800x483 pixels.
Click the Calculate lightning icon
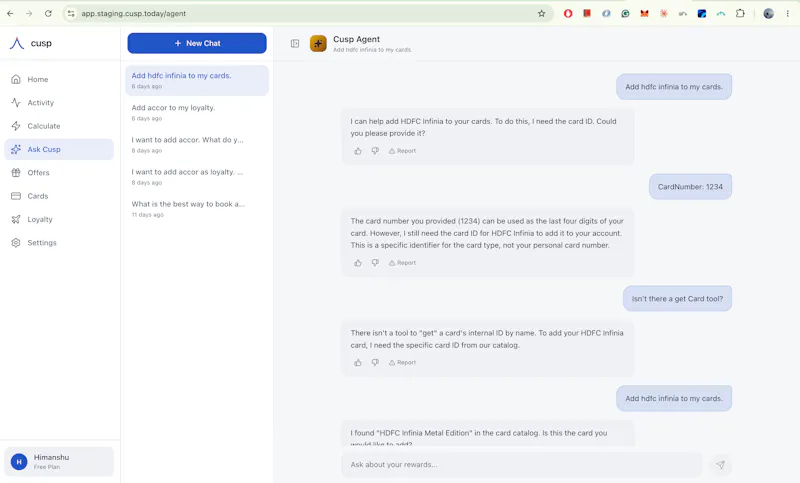coord(16,126)
